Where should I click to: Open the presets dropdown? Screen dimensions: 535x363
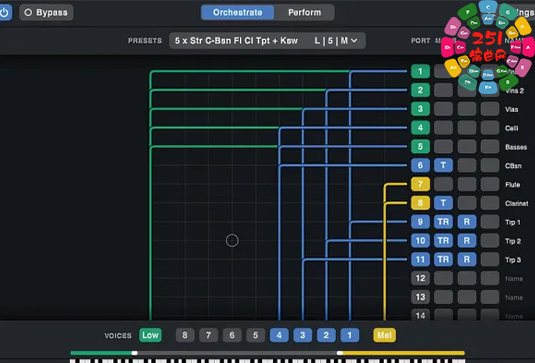click(x=267, y=41)
